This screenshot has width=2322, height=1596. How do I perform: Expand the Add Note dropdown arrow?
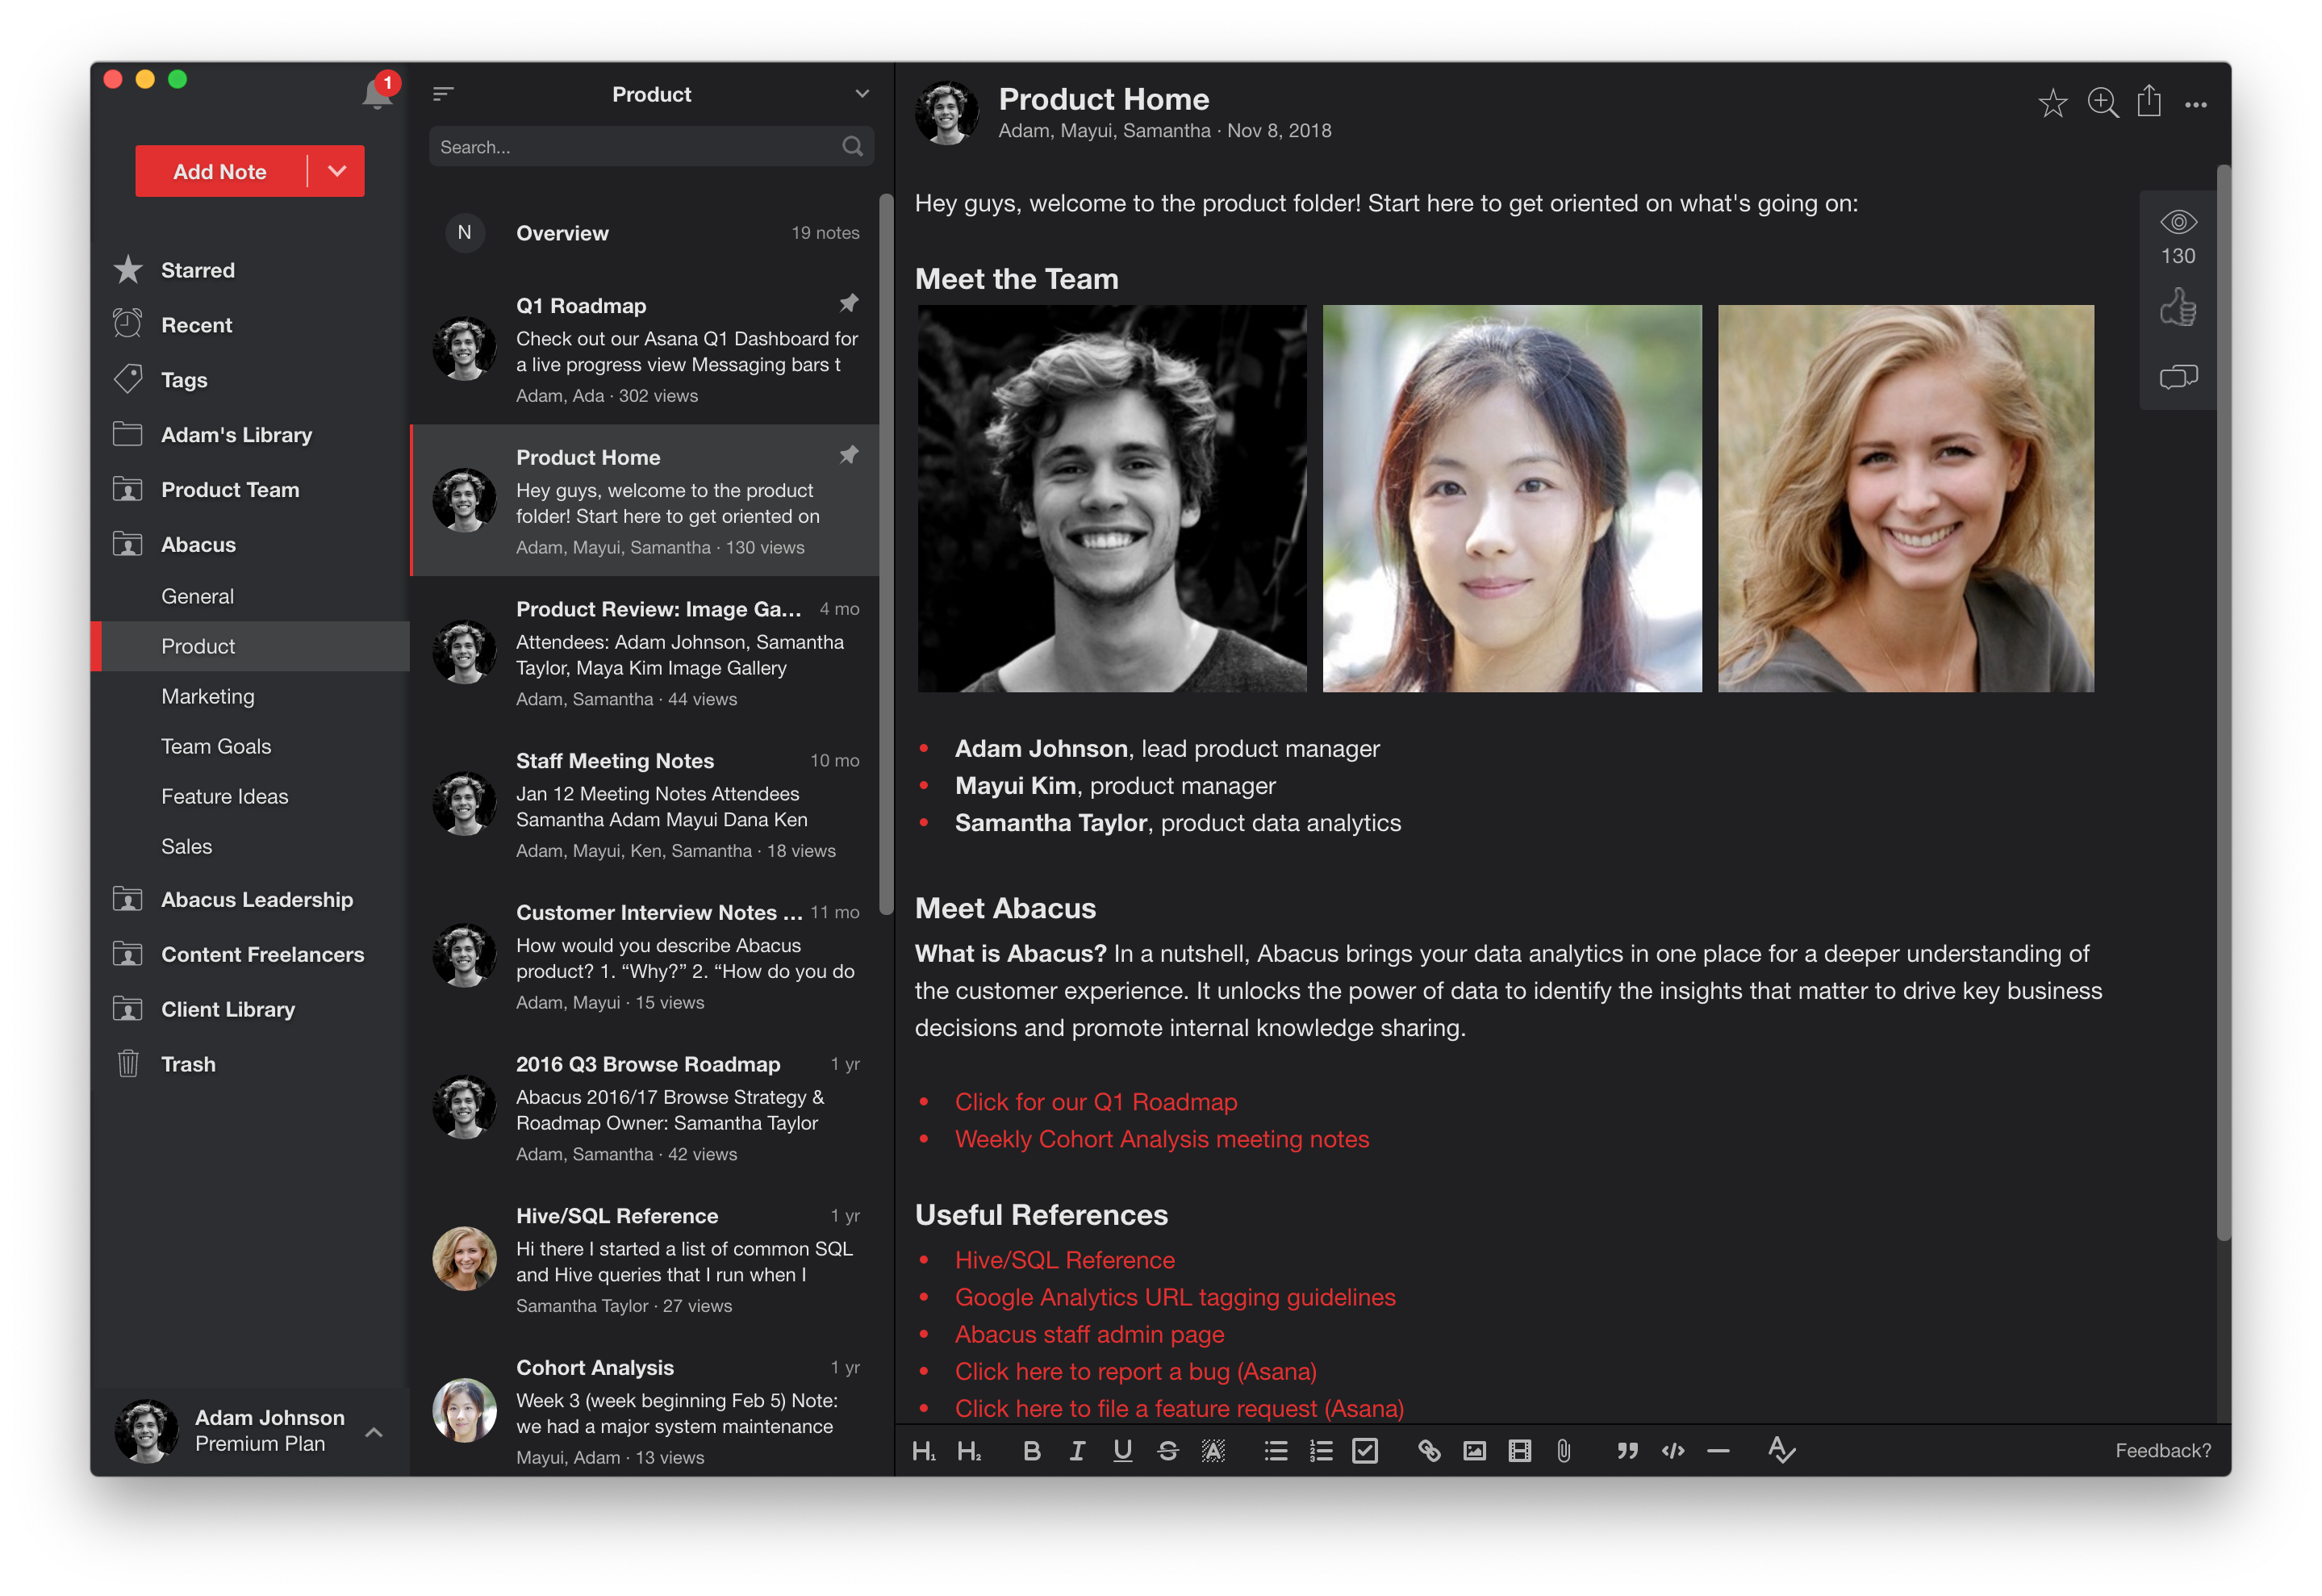[337, 171]
